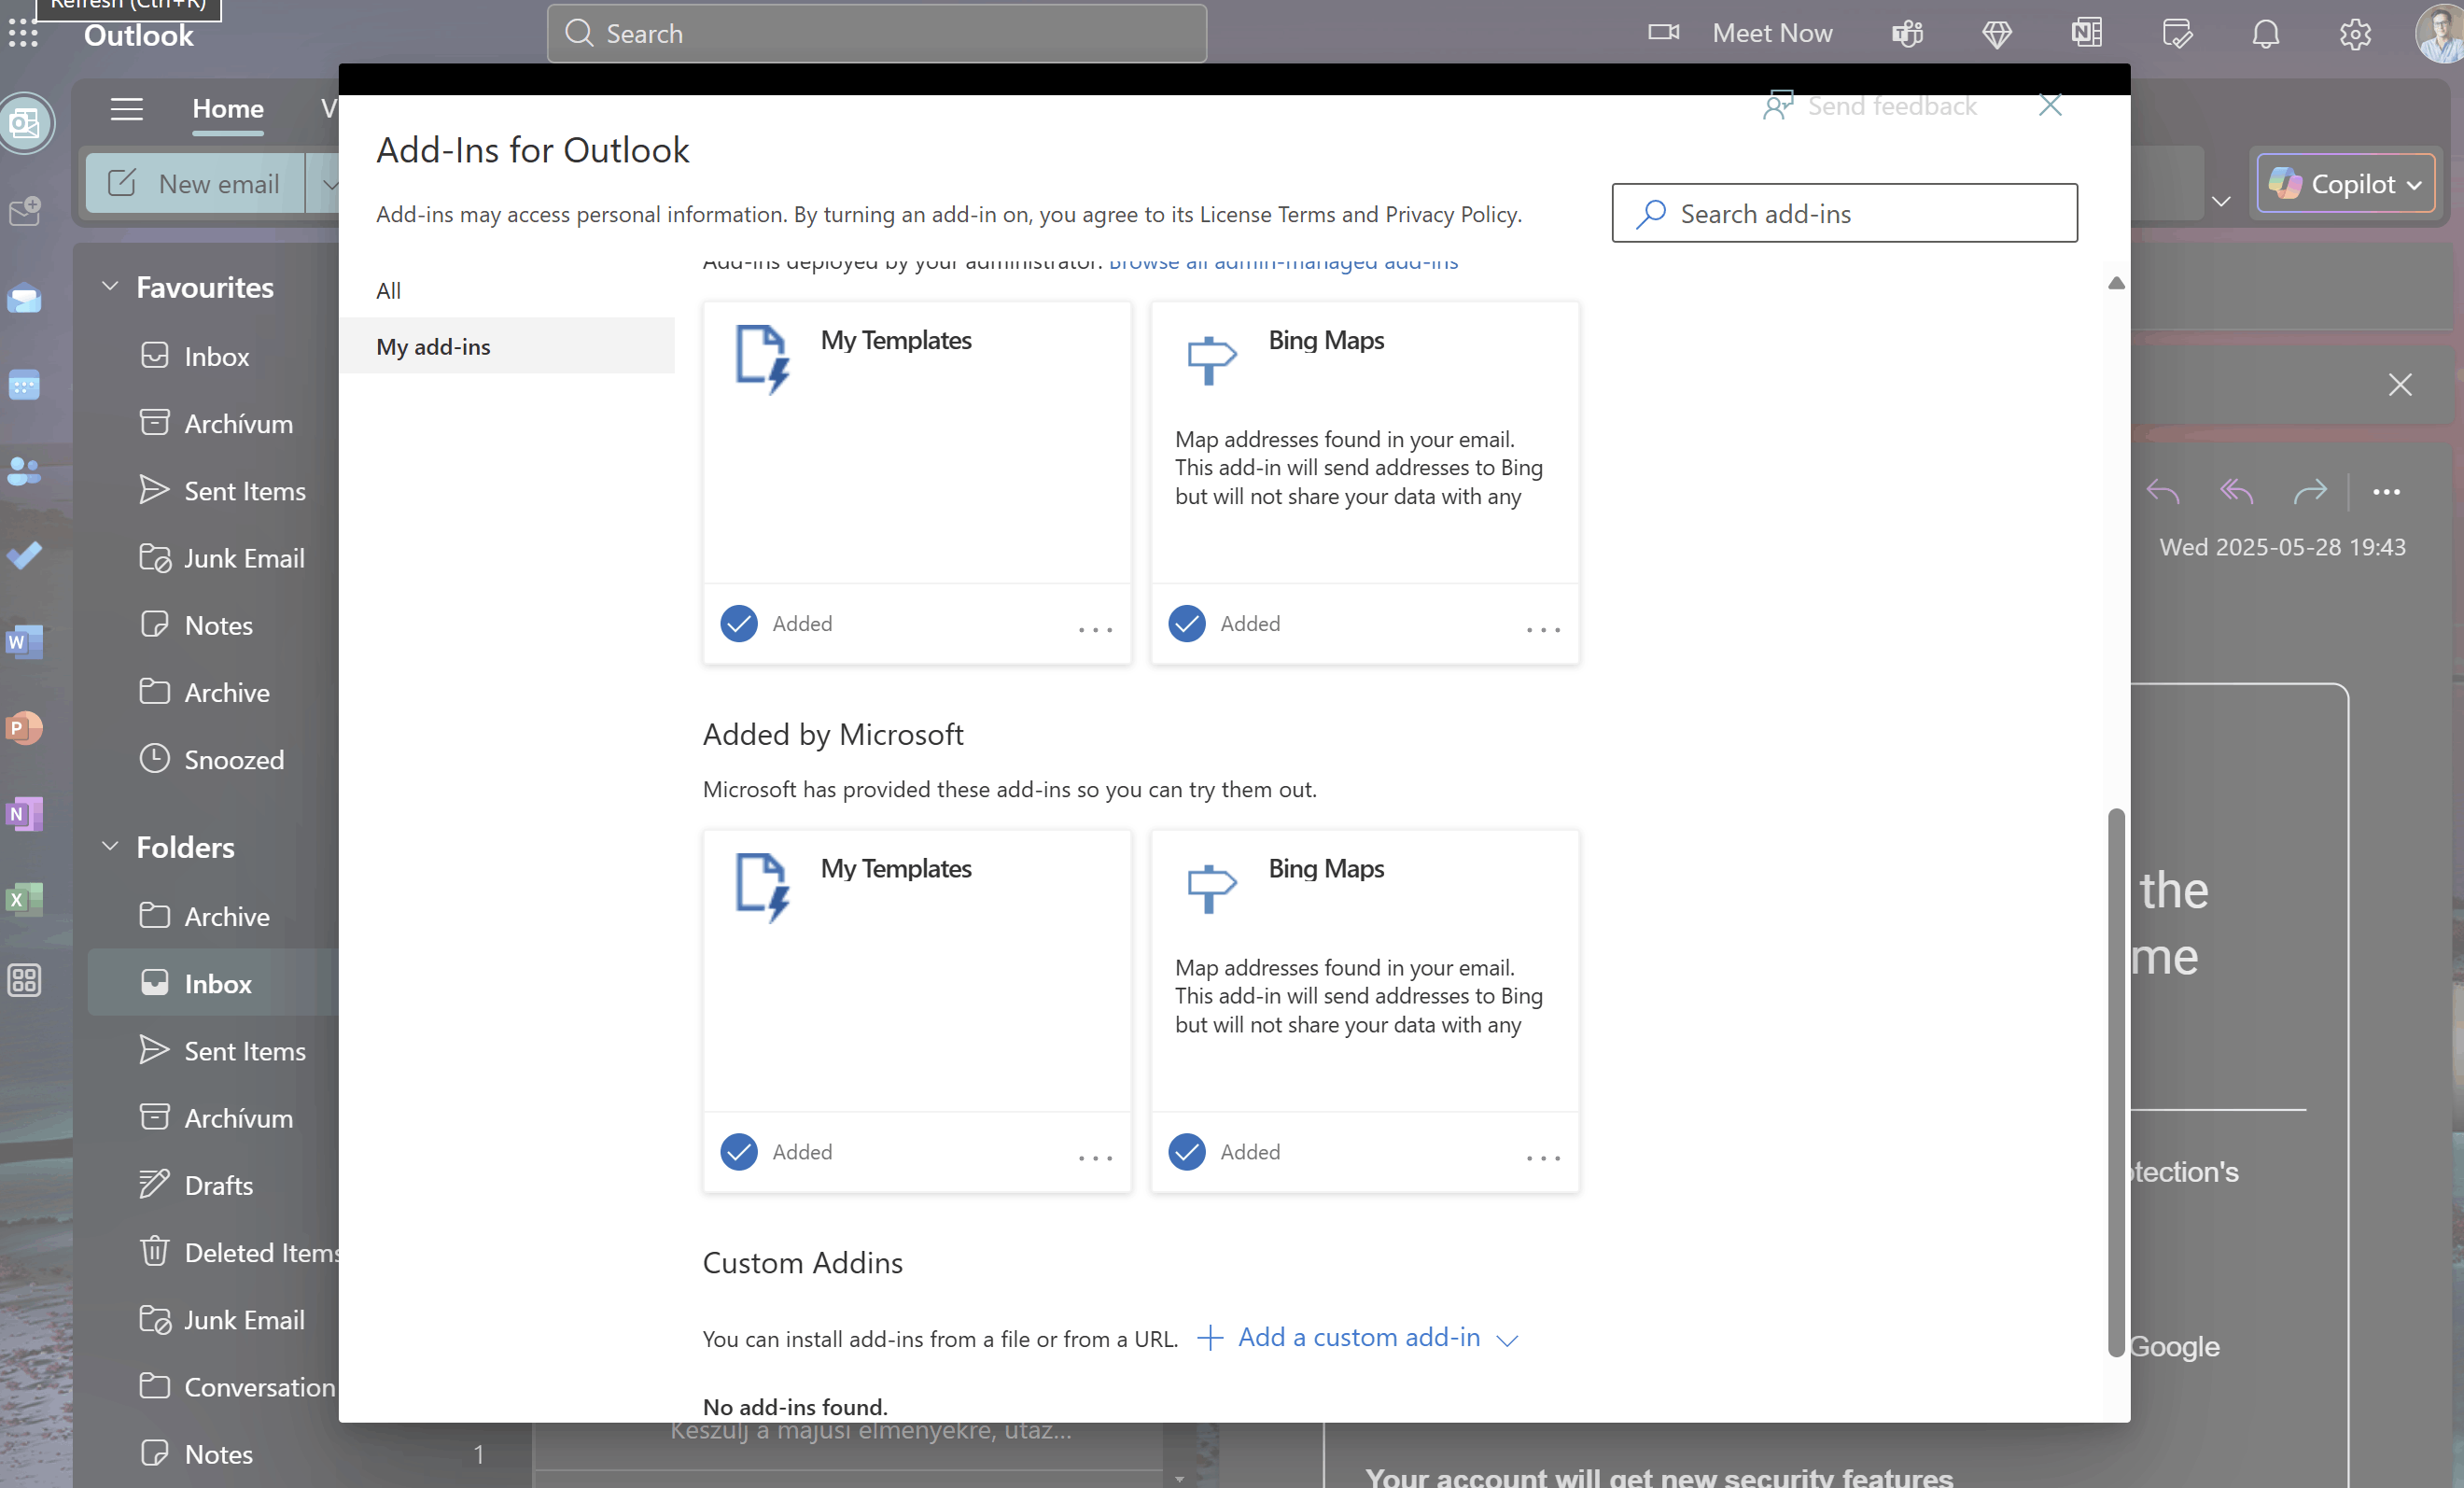Open PowerPoint from the left sidebar
Screen dimensions: 2464x1488
24,728
